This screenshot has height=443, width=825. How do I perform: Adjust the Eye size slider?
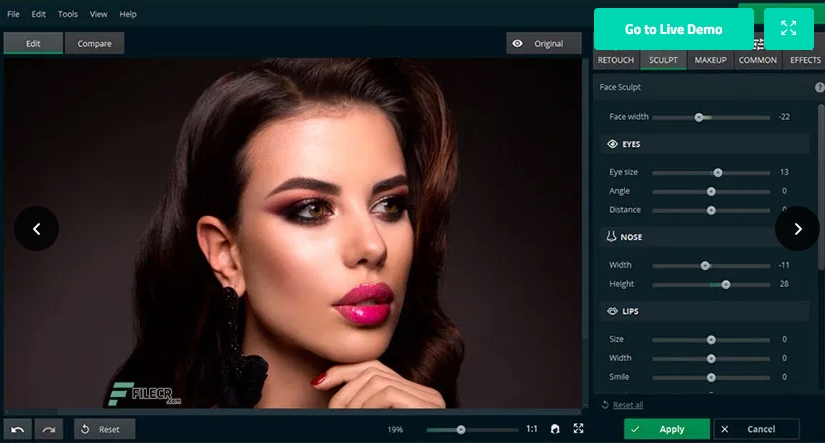[x=711, y=173]
